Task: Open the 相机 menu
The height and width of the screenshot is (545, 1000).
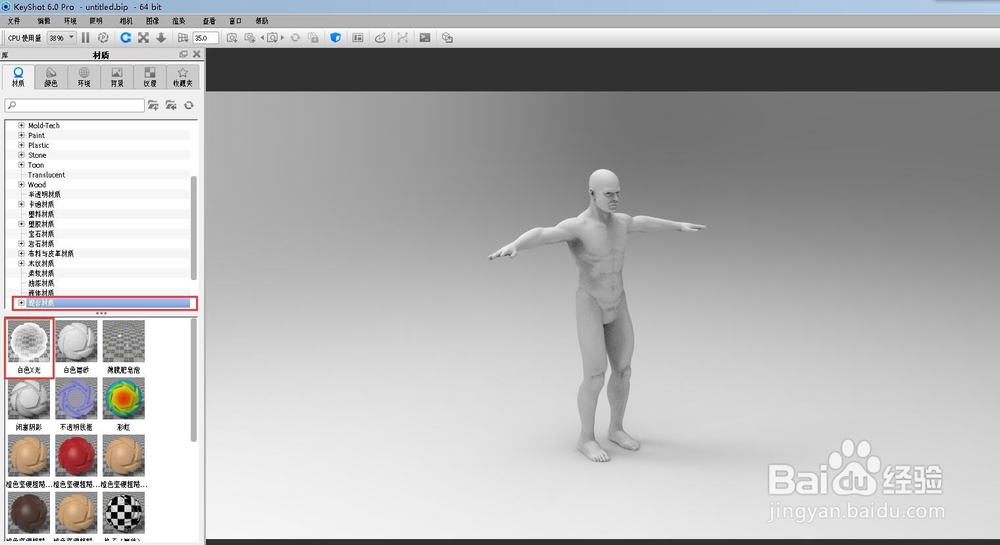Action: pyautogui.click(x=126, y=21)
